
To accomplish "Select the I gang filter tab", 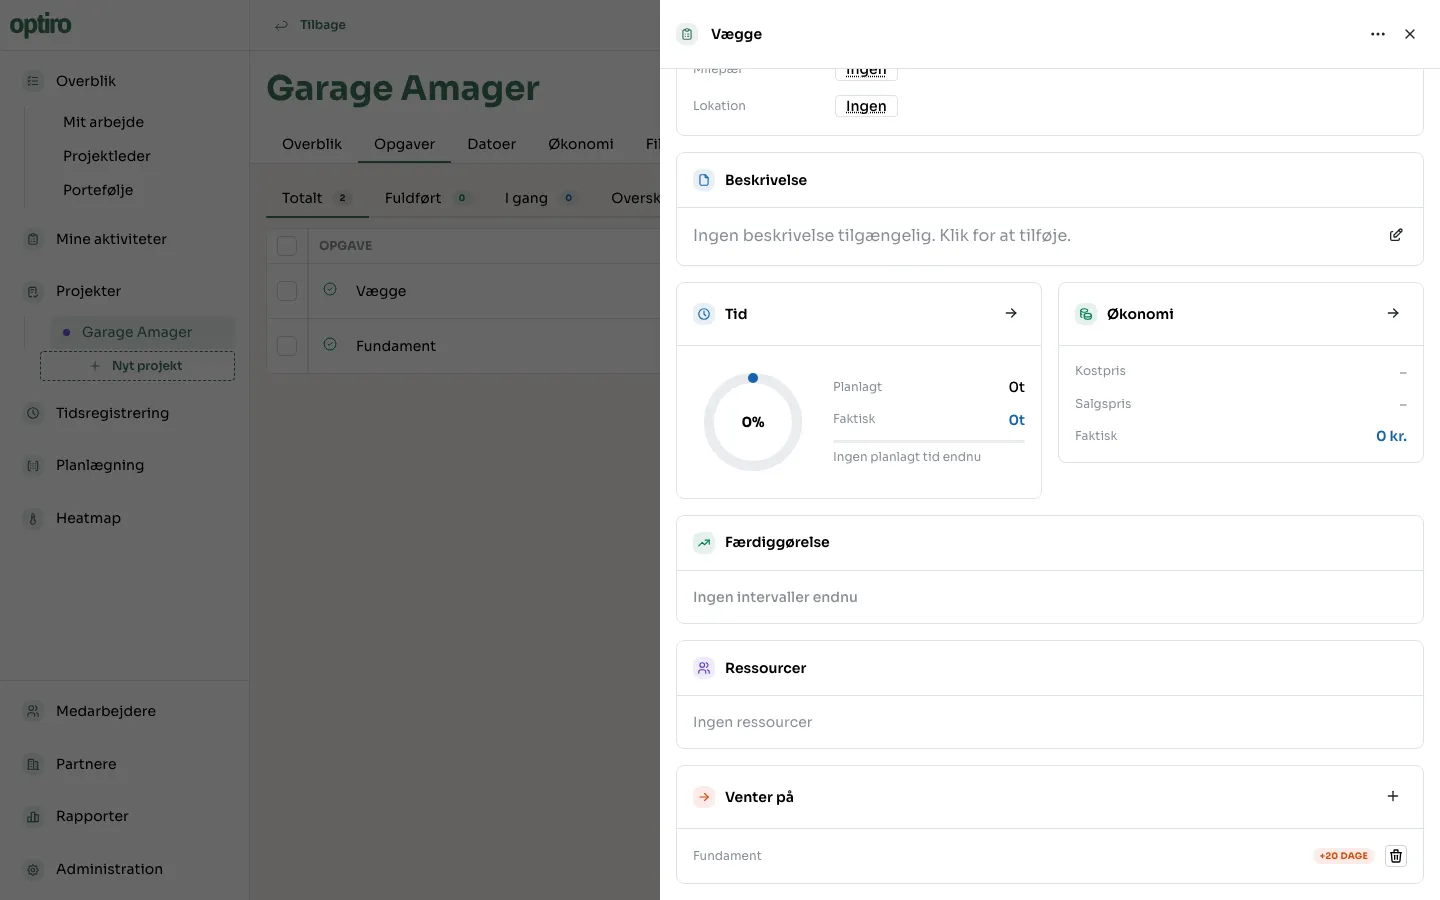I will 540,198.
